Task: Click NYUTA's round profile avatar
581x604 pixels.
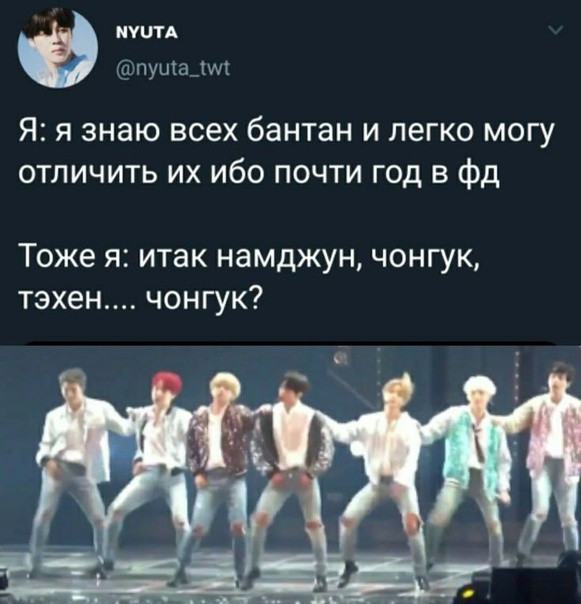Action: [x=58, y=49]
